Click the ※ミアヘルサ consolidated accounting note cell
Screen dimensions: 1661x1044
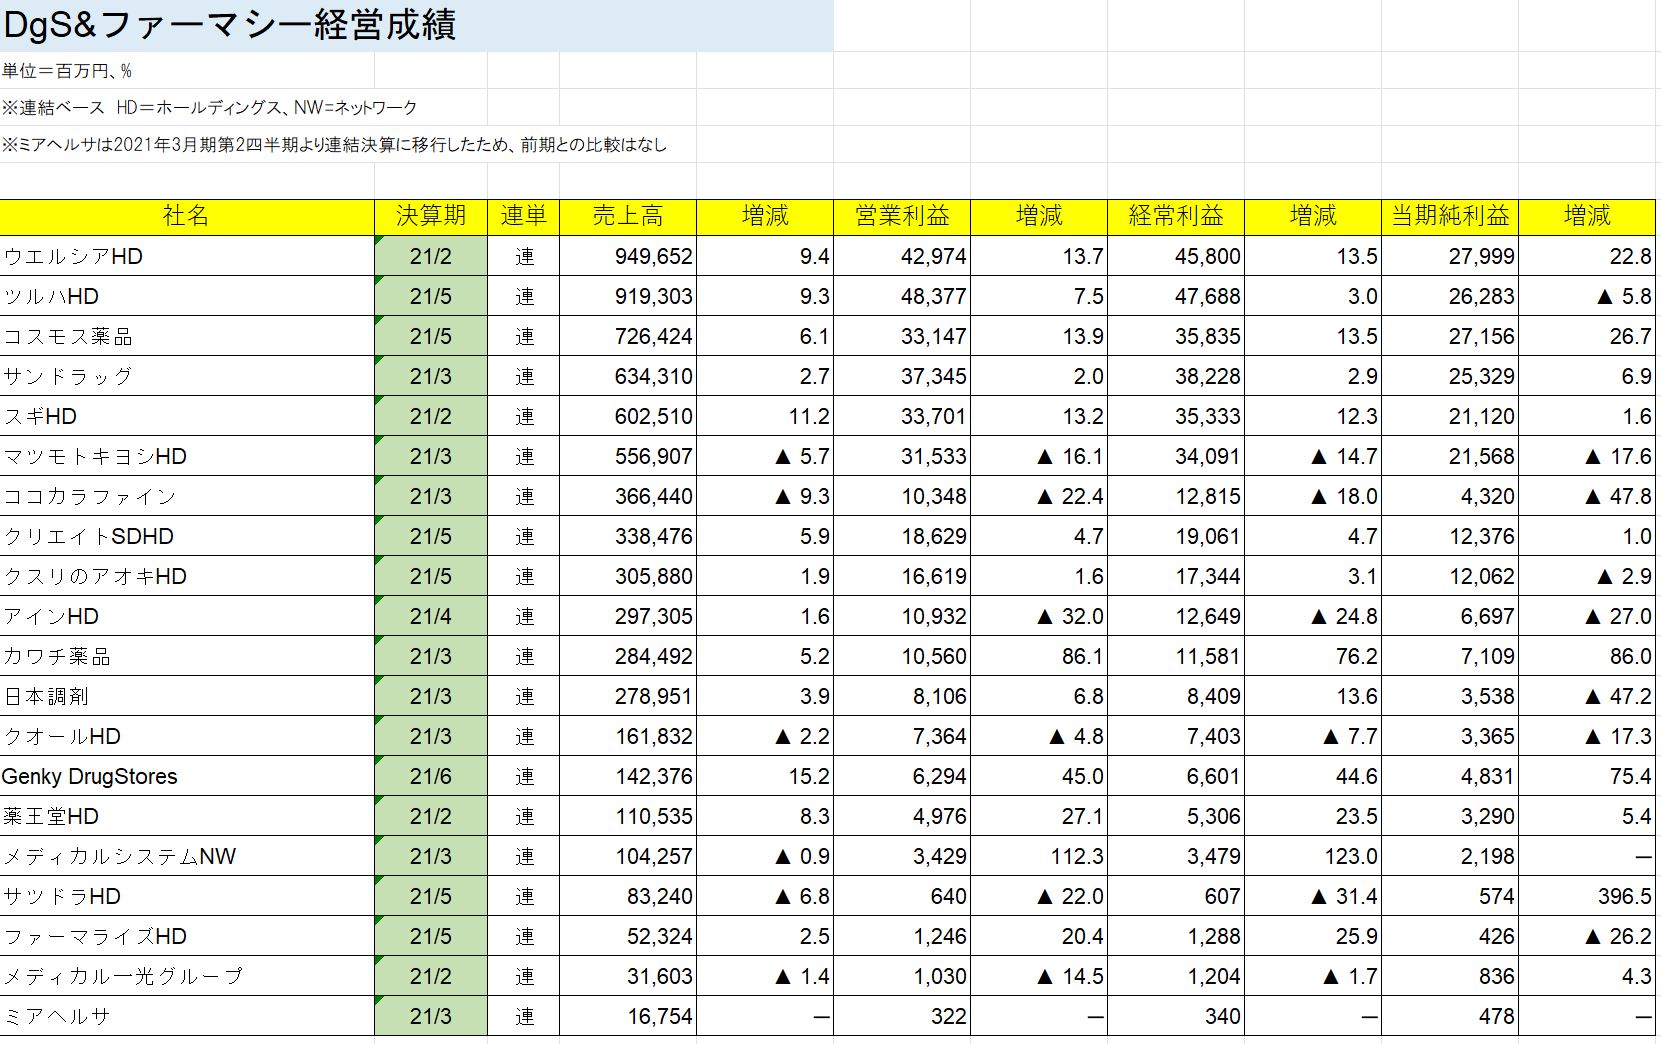click(x=334, y=145)
